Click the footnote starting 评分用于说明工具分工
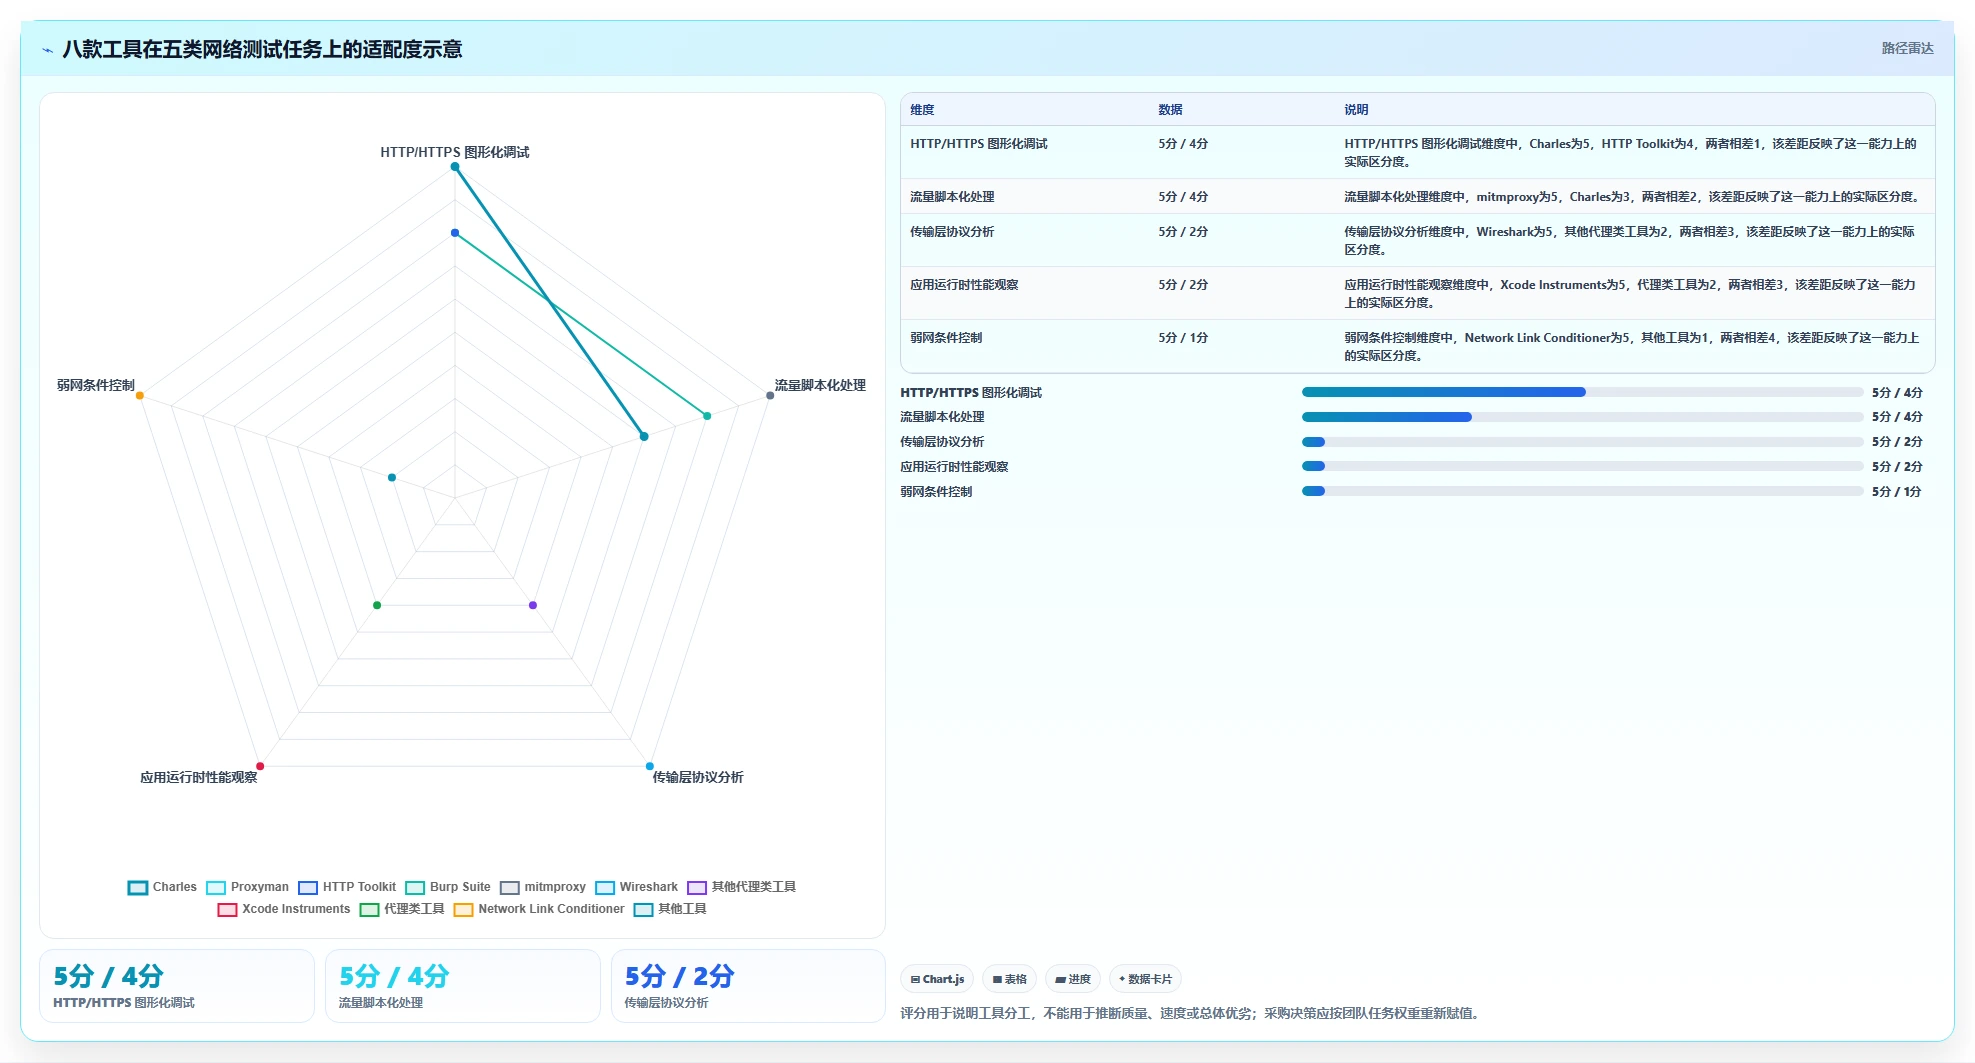Image resolution: width=1975 pixels, height=1063 pixels. pyautogui.click(x=1192, y=1013)
